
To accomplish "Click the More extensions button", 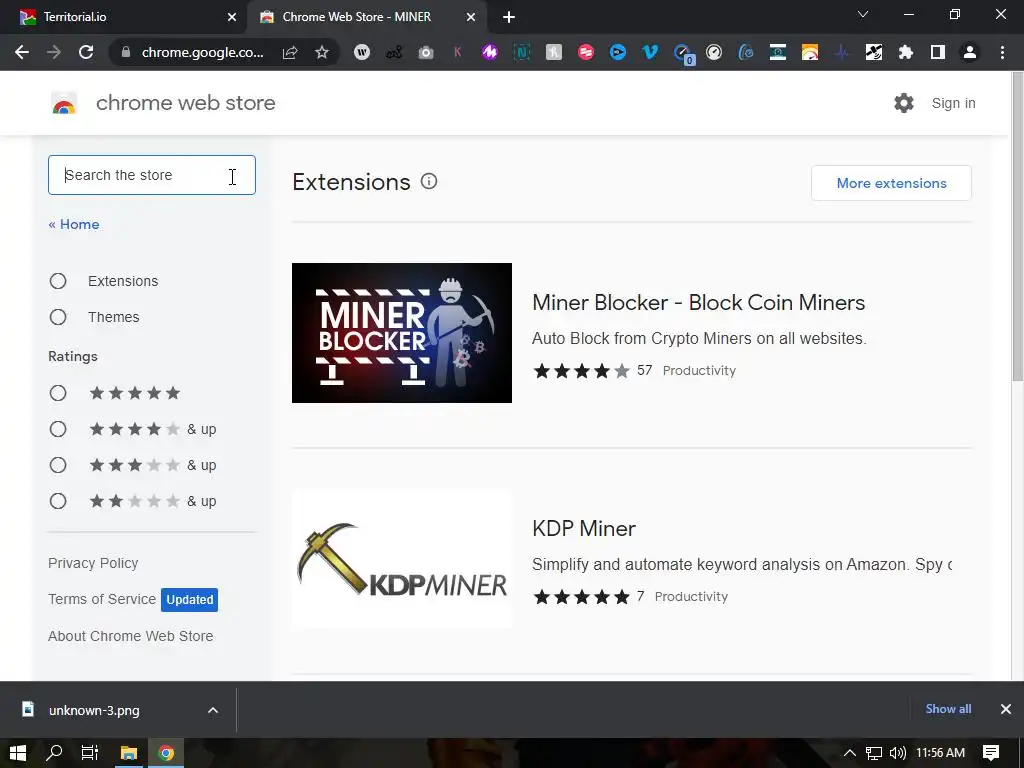I will (891, 183).
